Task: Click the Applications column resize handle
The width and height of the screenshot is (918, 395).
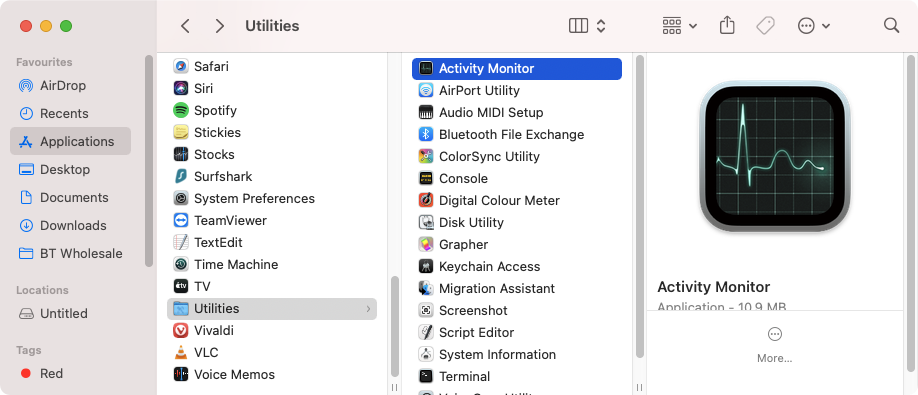Action: point(395,387)
